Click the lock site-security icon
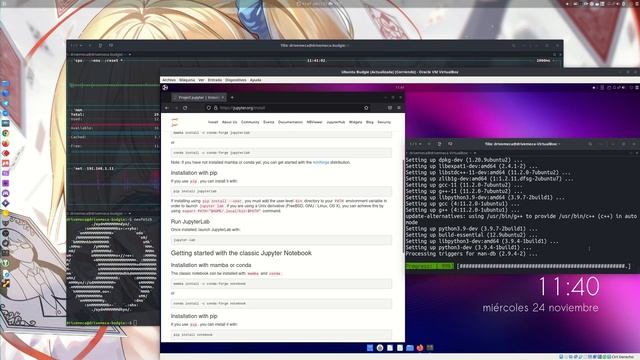Viewport: 640px width, 360px height. coord(216,108)
